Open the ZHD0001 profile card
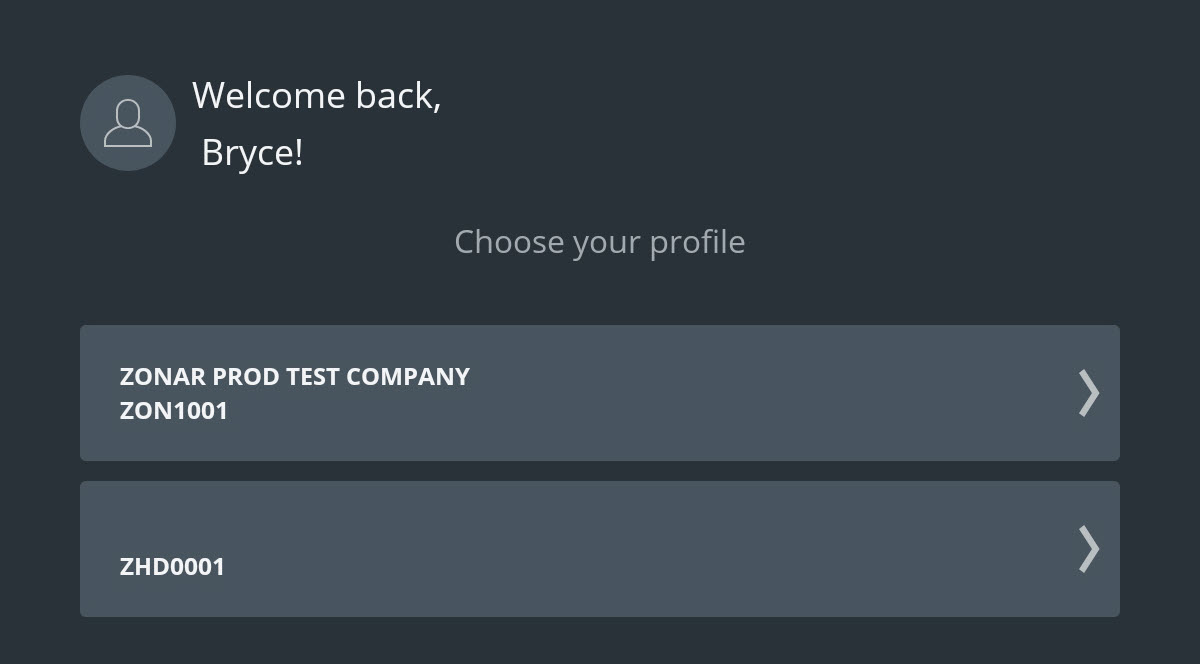The height and width of the screenshot is (664, 1200). click(599, 549)
